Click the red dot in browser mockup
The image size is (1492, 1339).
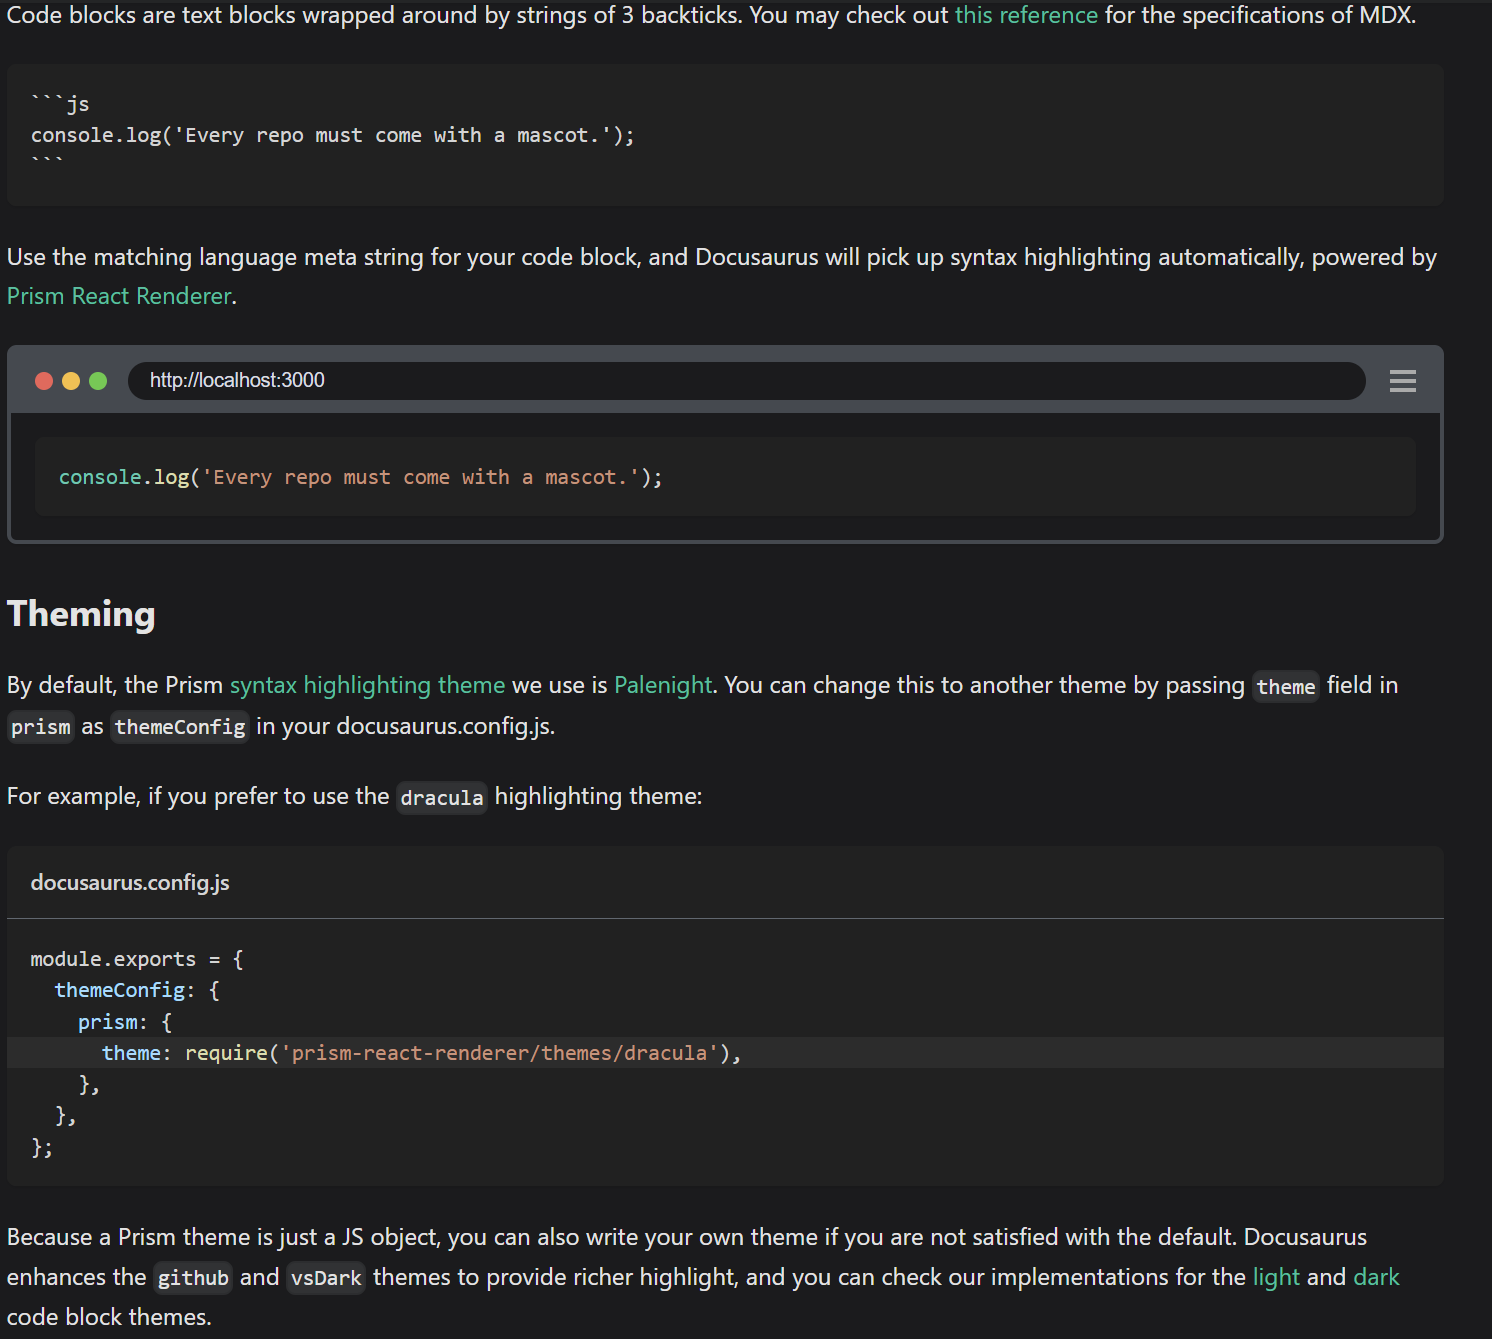pyautogui.click(x=44, y=381)
